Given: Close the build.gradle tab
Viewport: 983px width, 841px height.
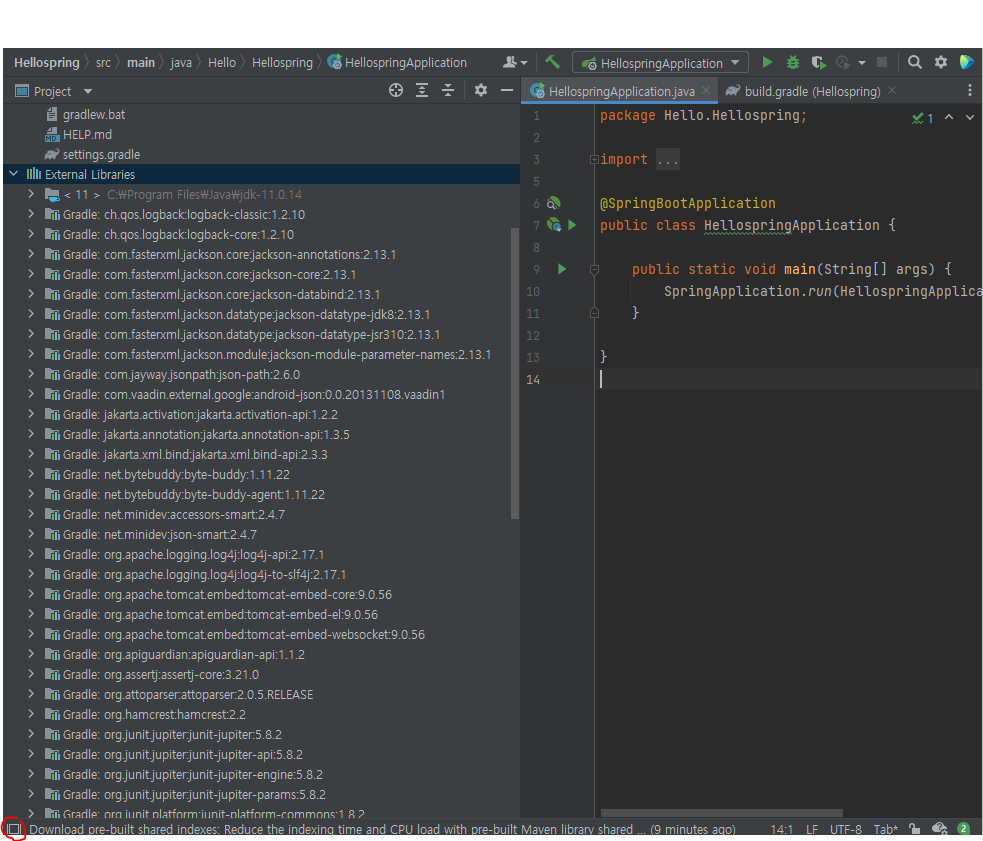Looking at the screenshot, I should tap(892, 90).
